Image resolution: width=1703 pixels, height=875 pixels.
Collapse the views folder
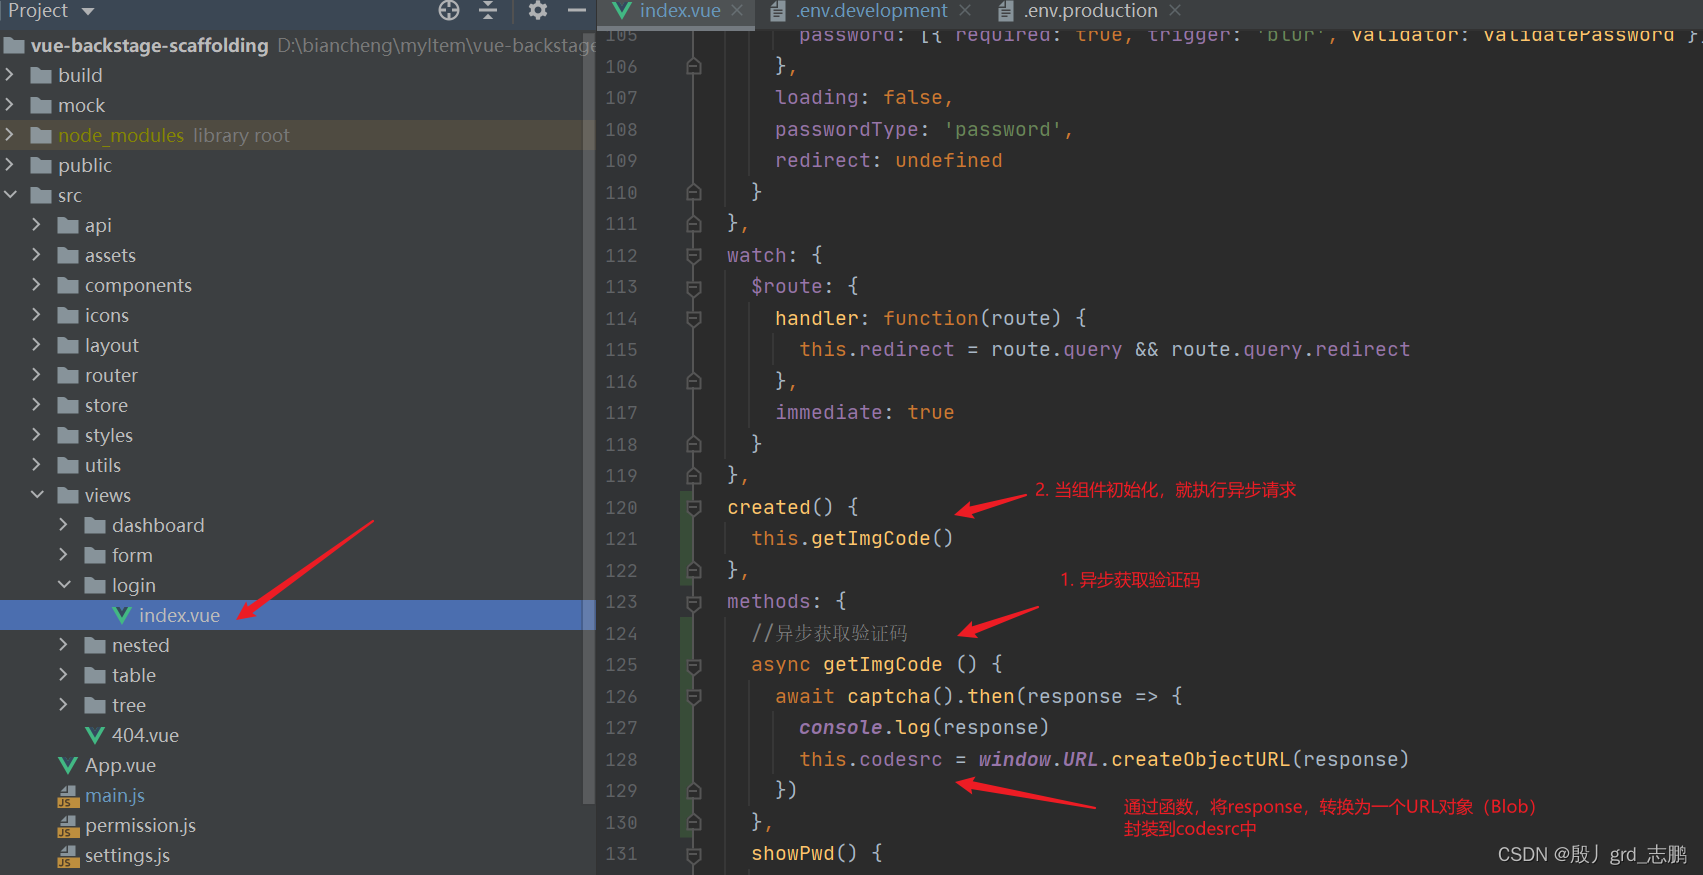(37, 495)
